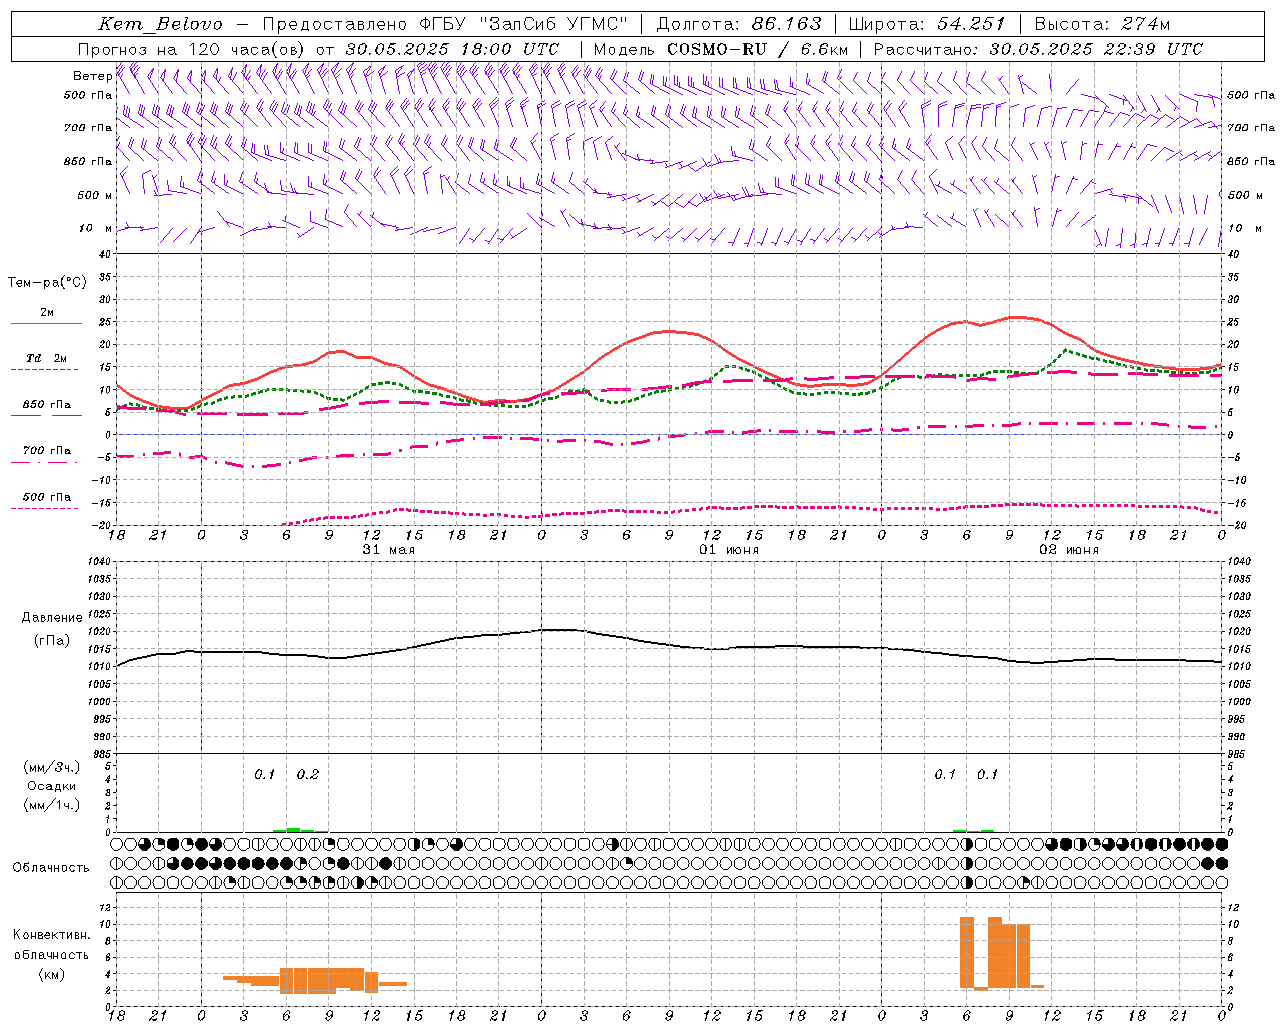The height and width of the screenshot is (1024, 1280).
Task: Click the forecast start time 30.05.2025 18:00 UTC
Action: pyautogui.click(x=451, y=49)
